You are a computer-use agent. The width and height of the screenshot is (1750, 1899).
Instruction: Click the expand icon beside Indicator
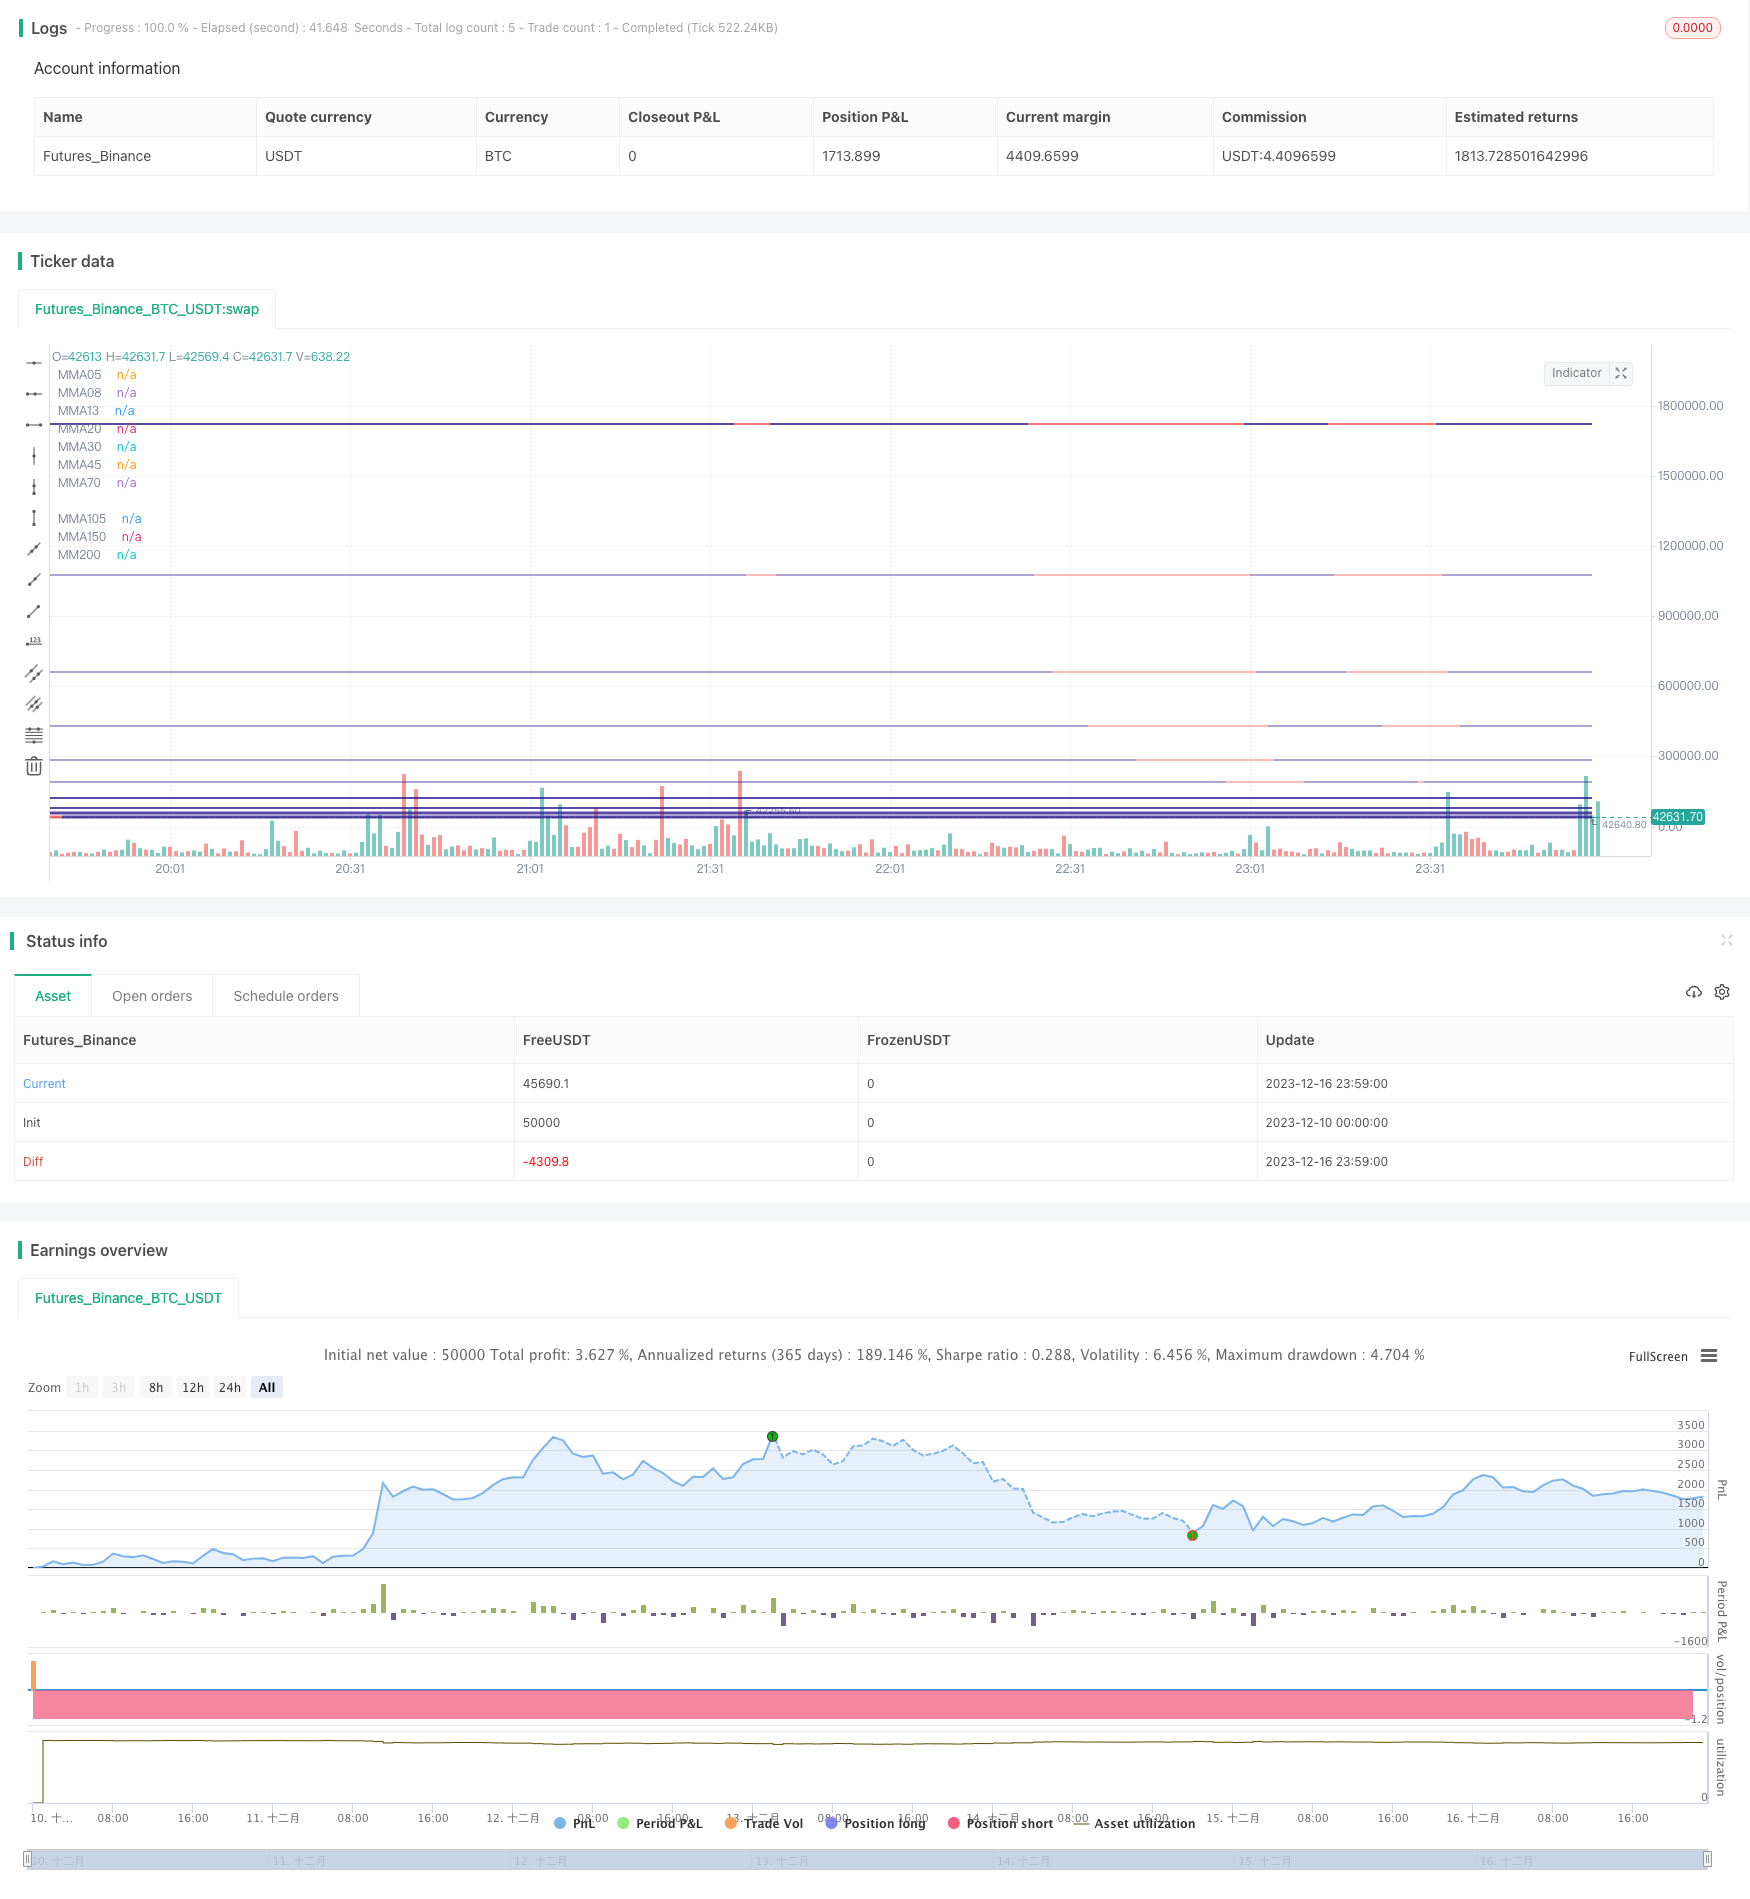tap(1621, 373)
